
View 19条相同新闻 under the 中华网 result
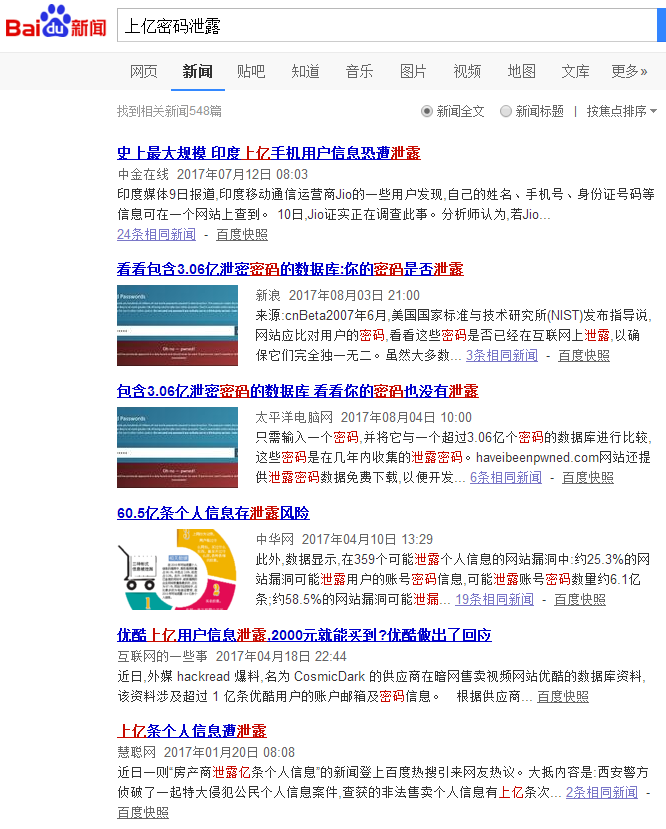494,600
